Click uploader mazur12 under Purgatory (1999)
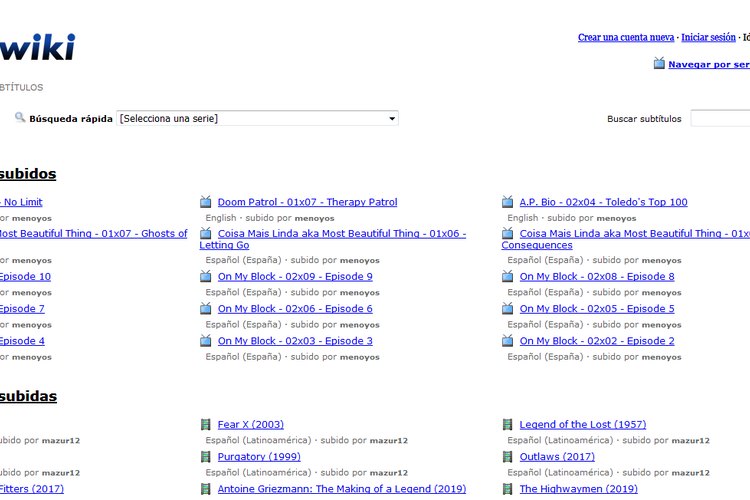 coord(388,473)
